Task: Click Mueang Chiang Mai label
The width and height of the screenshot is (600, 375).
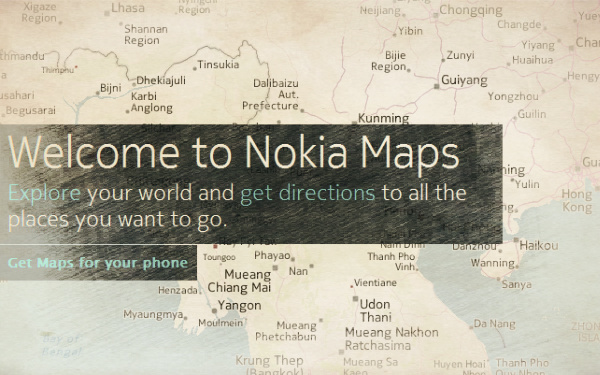Action: point(240,281)
